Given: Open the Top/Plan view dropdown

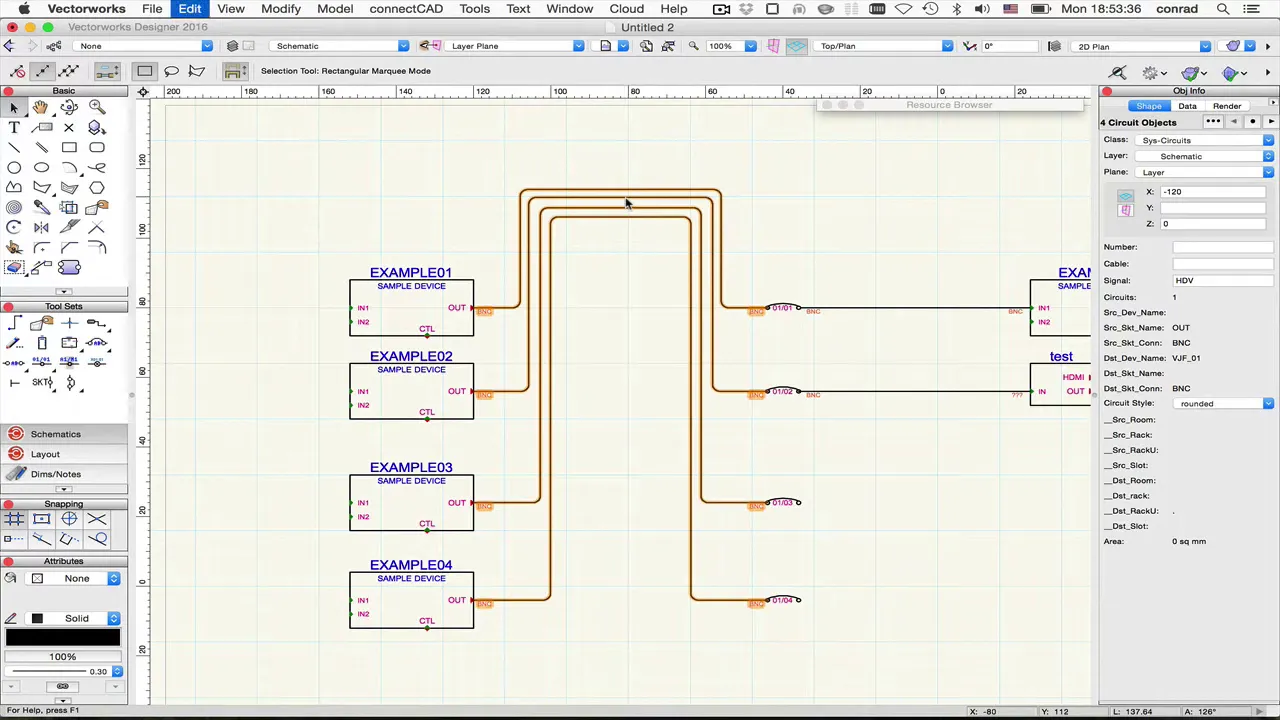Looking at the screenshot, I should (886, 46).
